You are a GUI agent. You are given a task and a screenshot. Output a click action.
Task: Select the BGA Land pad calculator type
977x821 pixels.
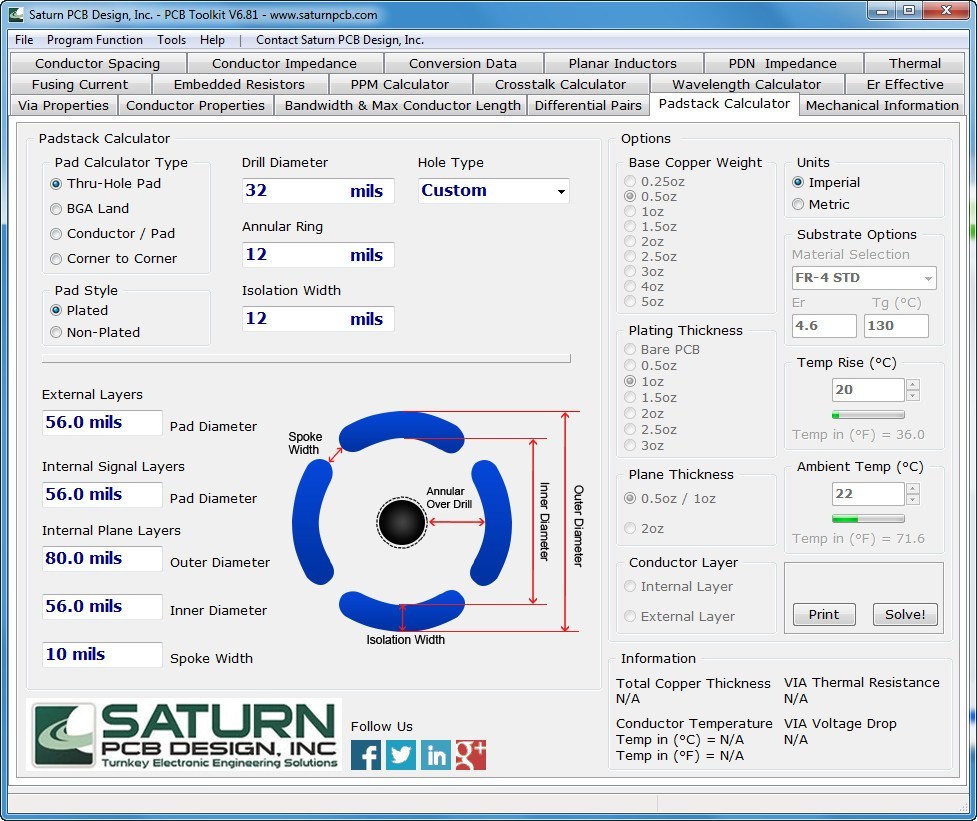pos(56,209)
